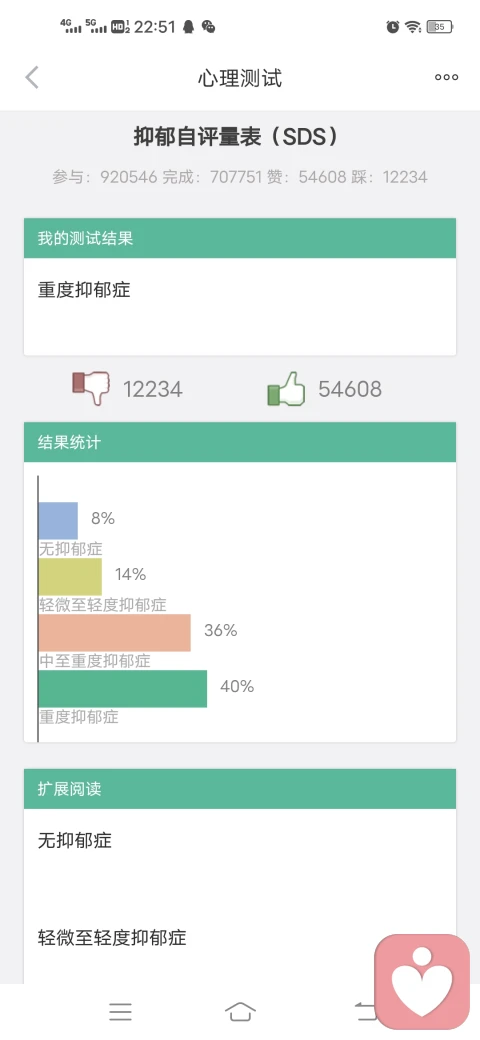Tap the WeChat notification icon in status bar

[208, 27]
